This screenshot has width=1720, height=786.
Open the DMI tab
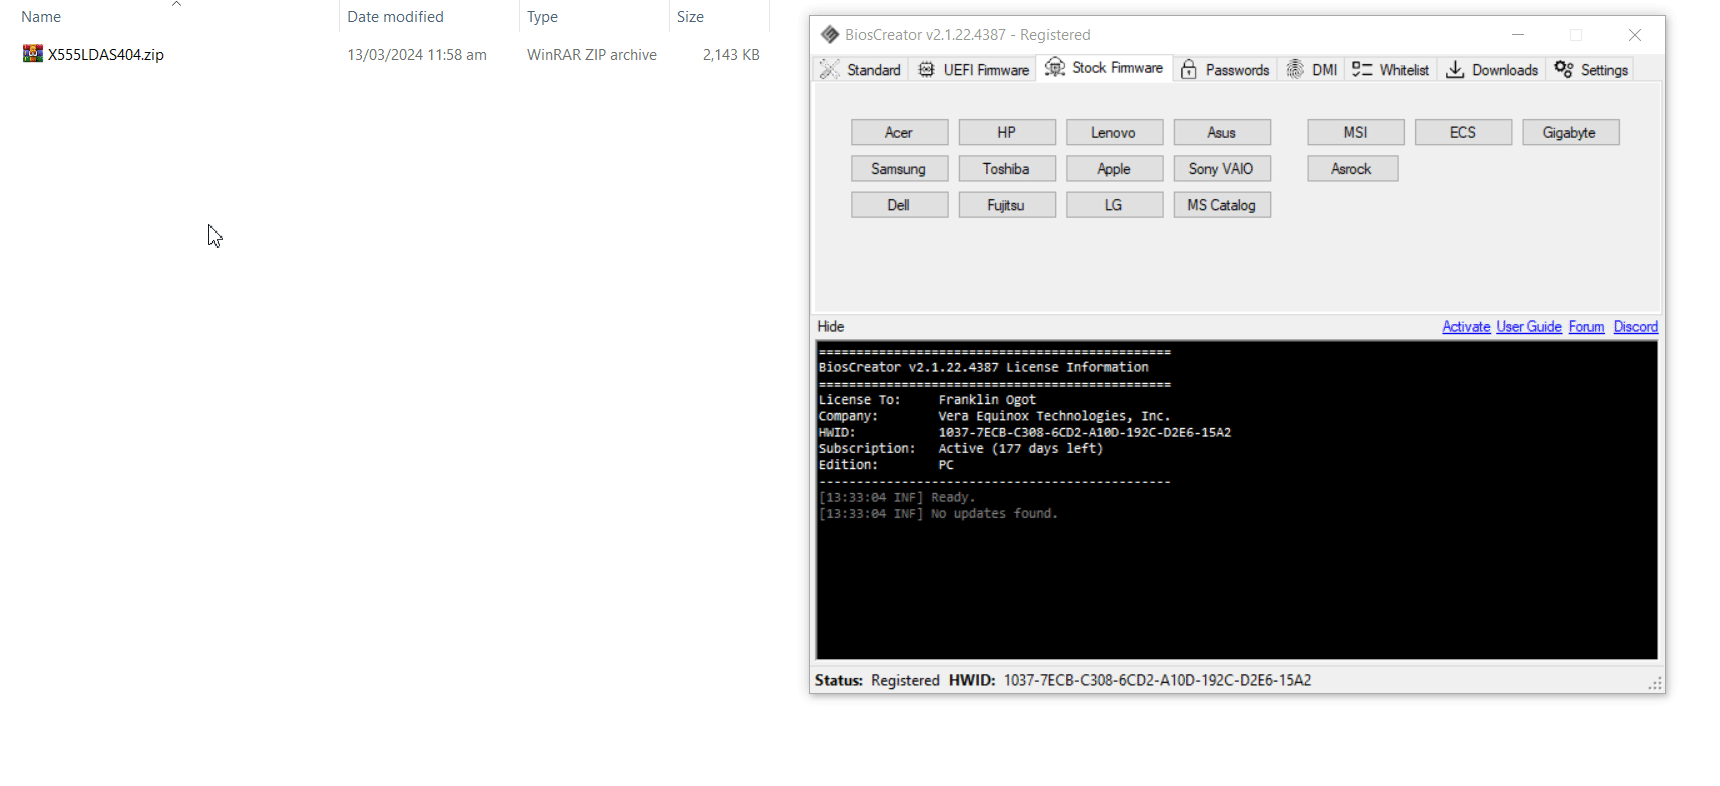(x=1311, y=69)
